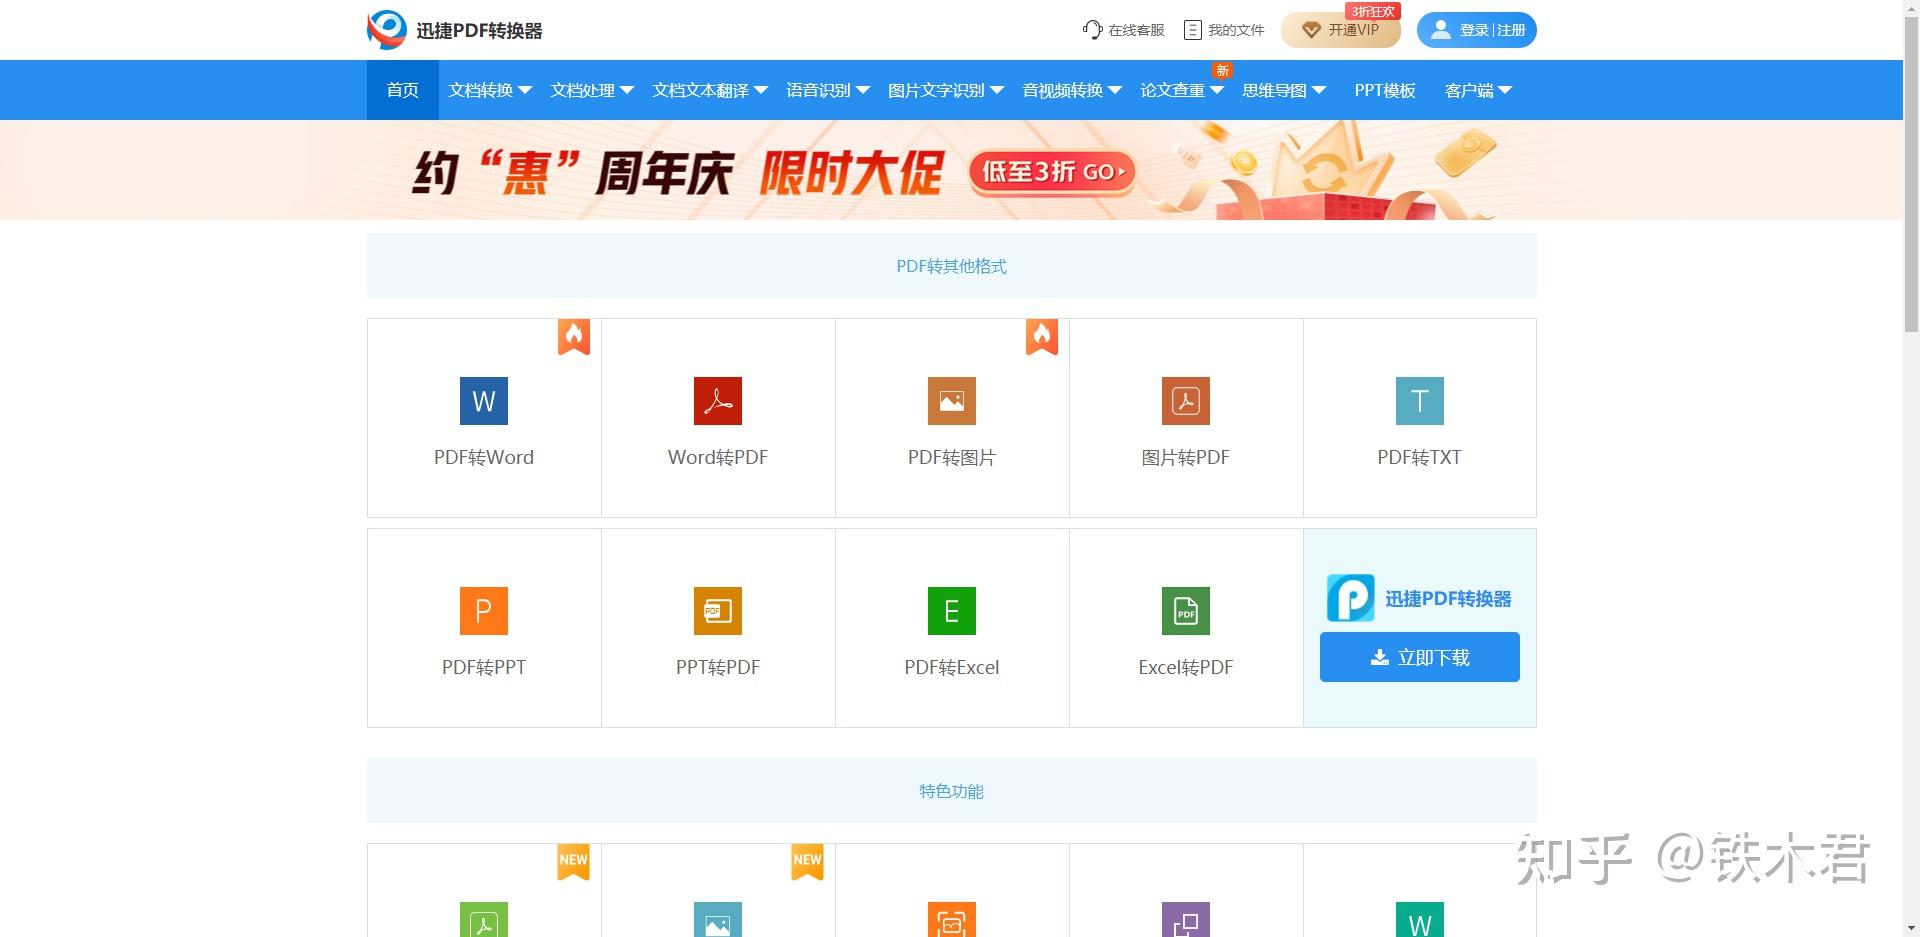The height and width of the screenshot is (937, 1920).
Task: Click the 开通VIP button
Action: [1340, 30]
